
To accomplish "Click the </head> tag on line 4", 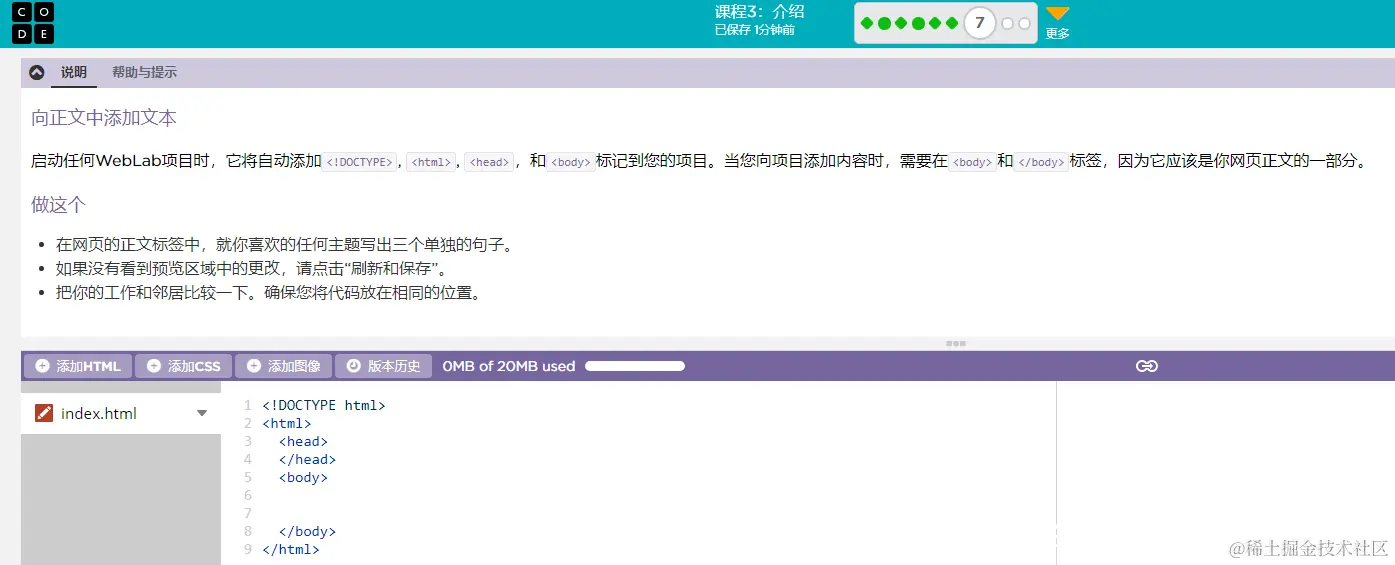I will (x=307, y=459).
